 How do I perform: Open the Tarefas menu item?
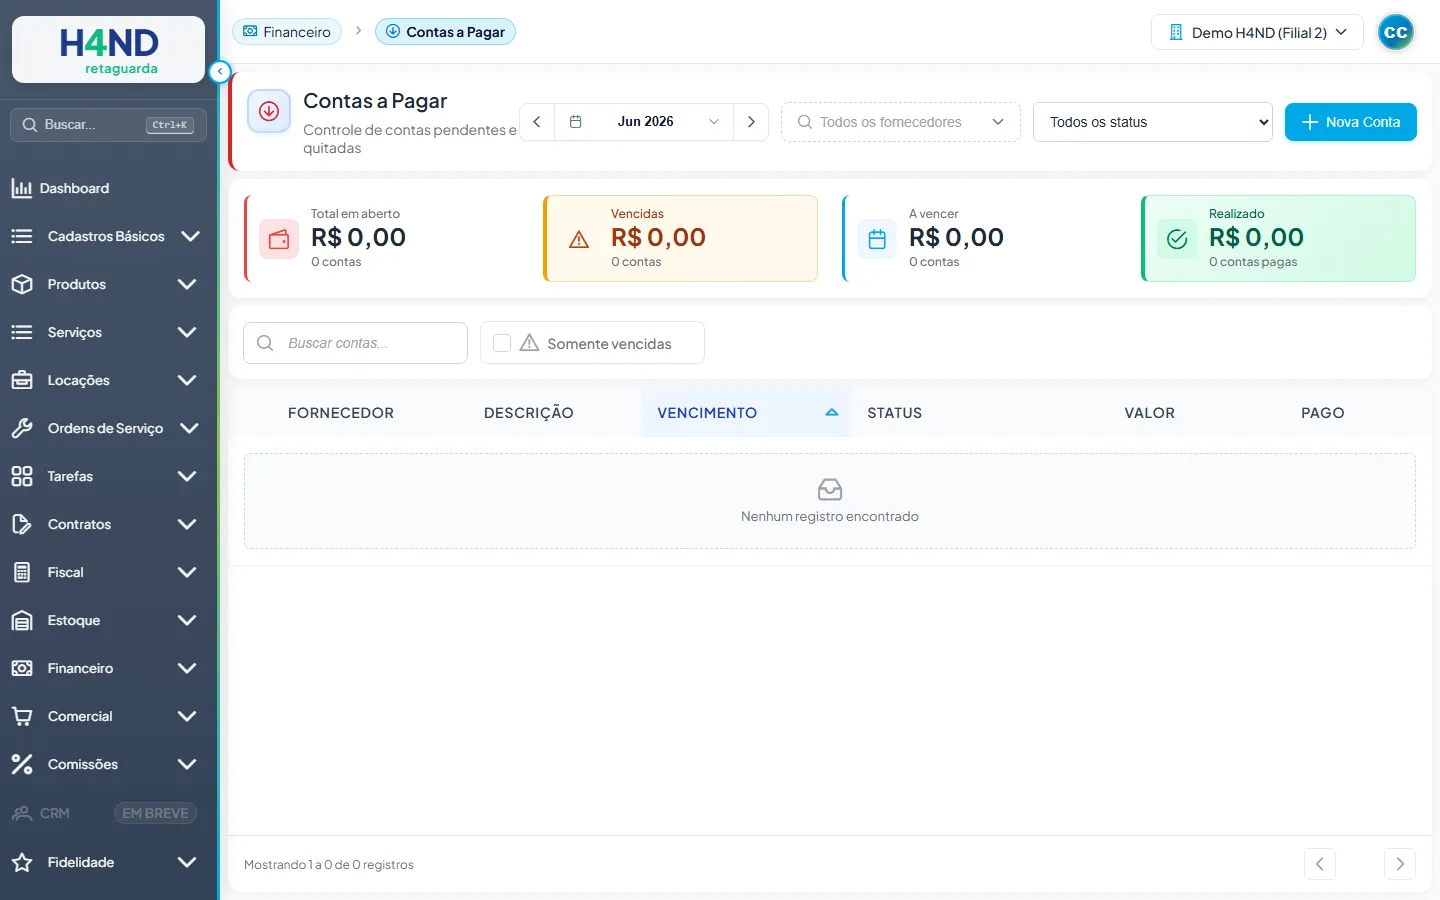pos(109,476)
